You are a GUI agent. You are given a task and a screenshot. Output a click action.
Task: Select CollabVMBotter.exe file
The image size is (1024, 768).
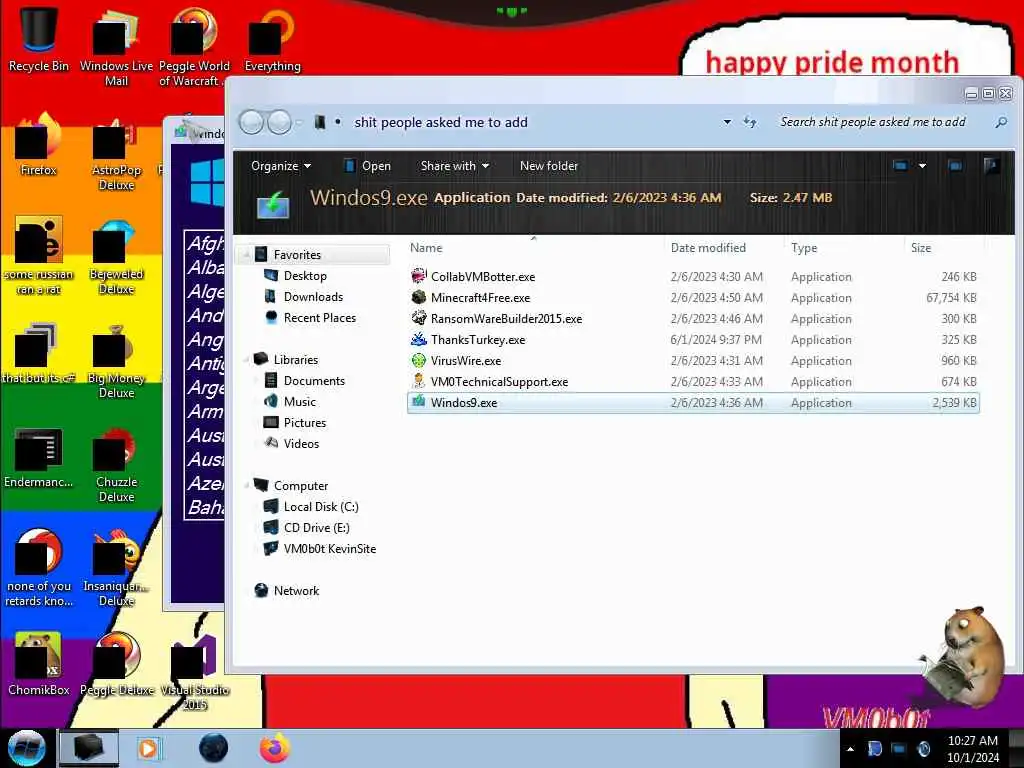(x=693, y=277)
